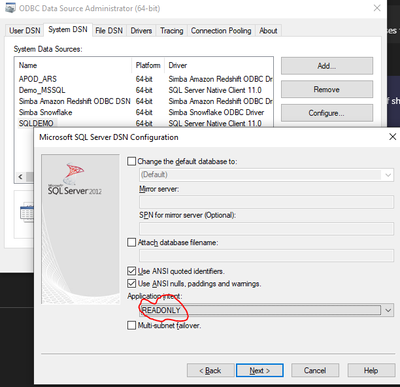Image resolution: width=400 pixels, height=387 pixels.
Task: Click the Mirror server input field
Action: tap(266, 202)
